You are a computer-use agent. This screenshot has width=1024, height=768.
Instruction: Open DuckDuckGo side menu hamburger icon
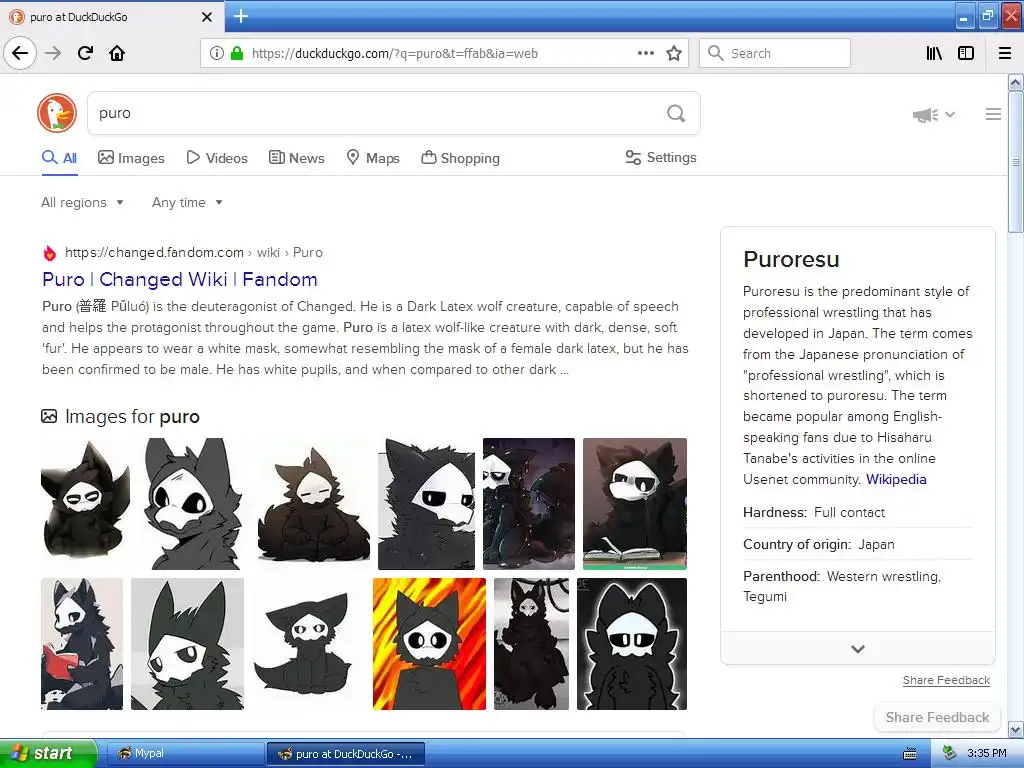993,114
